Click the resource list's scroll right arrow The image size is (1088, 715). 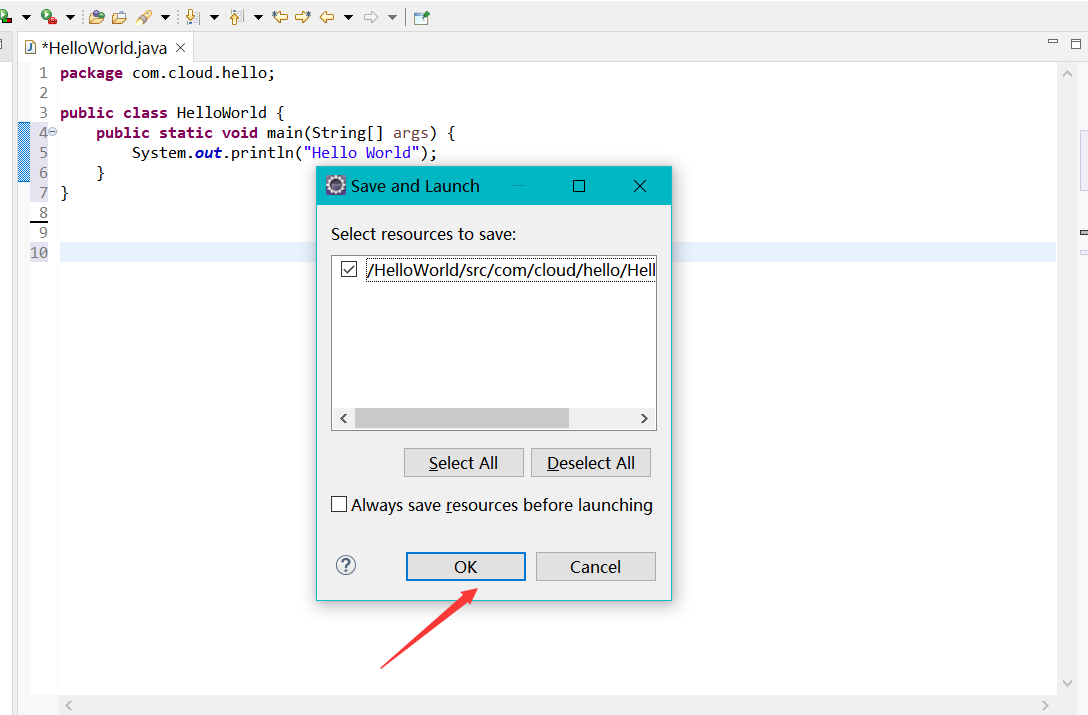[x=644, y=418]
